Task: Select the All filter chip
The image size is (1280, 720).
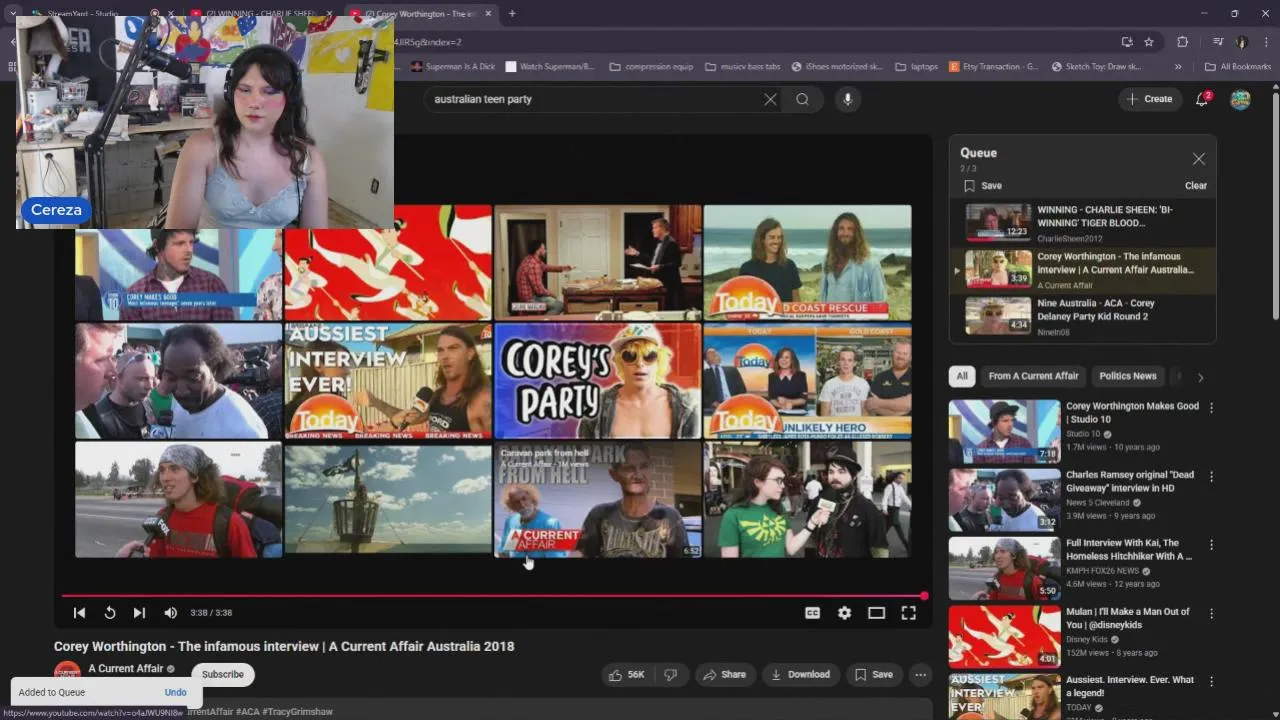Action: (x=962, y=376)
